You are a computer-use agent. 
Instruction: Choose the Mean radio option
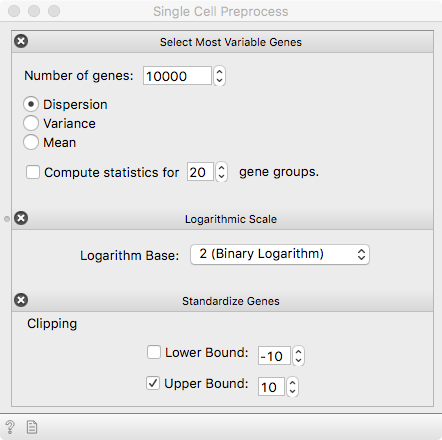point(31,142)
